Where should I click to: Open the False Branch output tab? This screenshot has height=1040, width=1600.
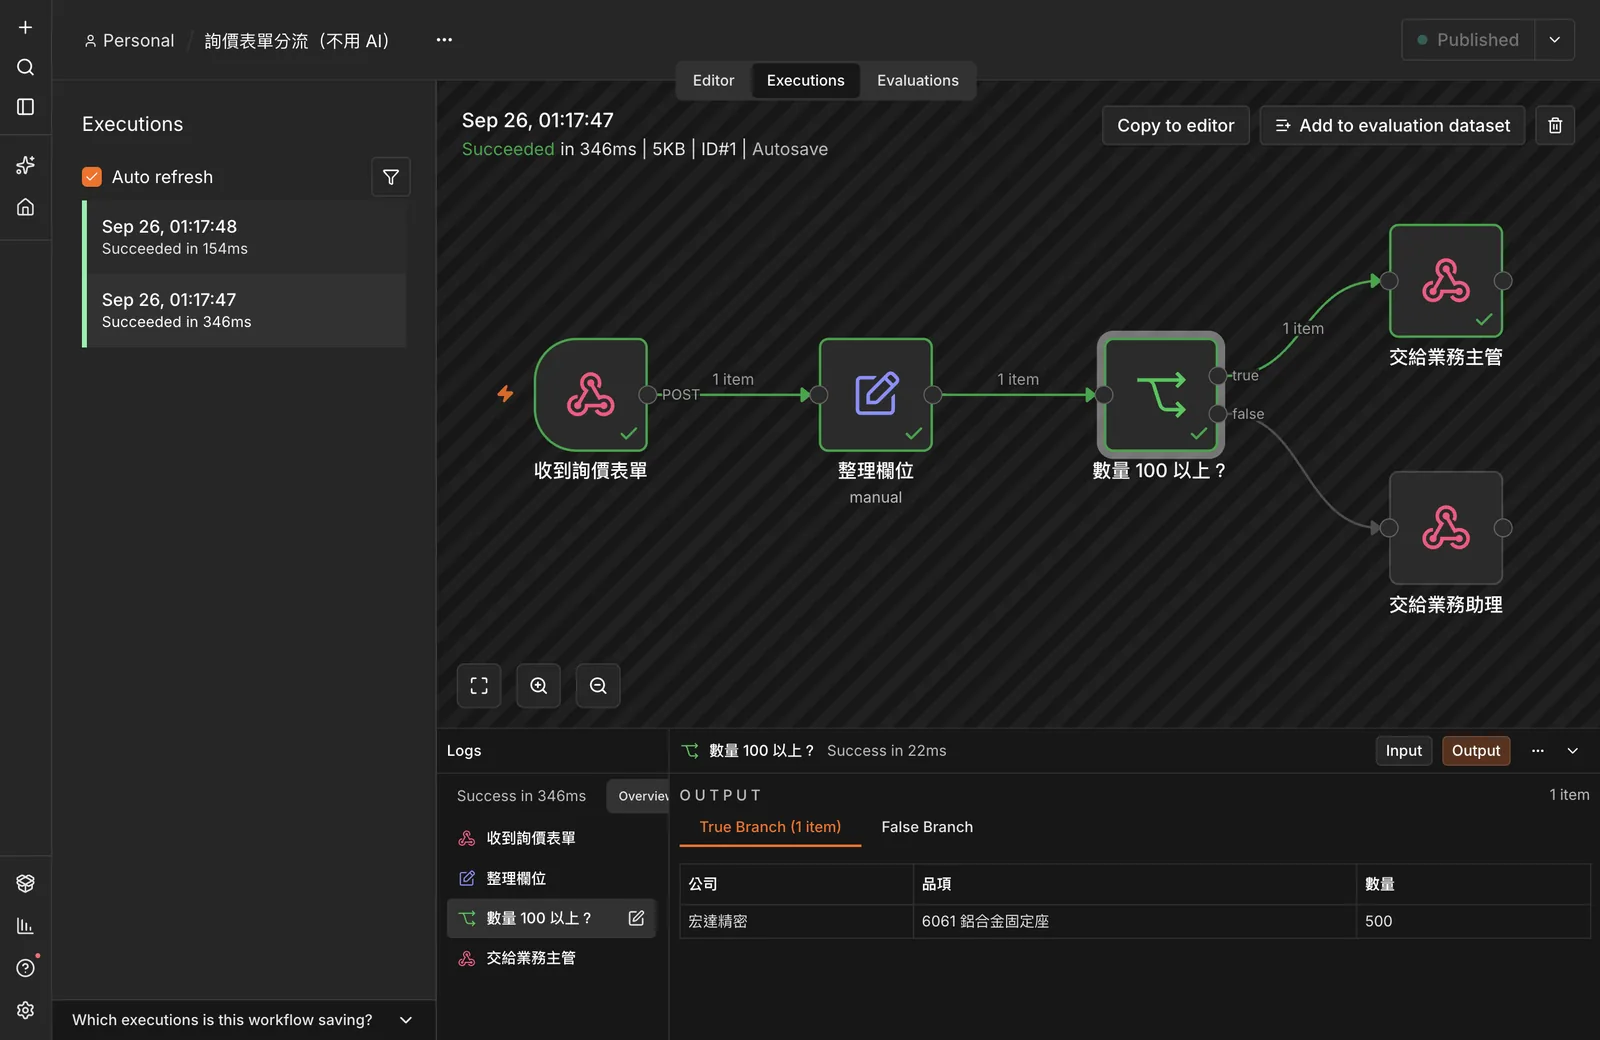pos(927,827)
